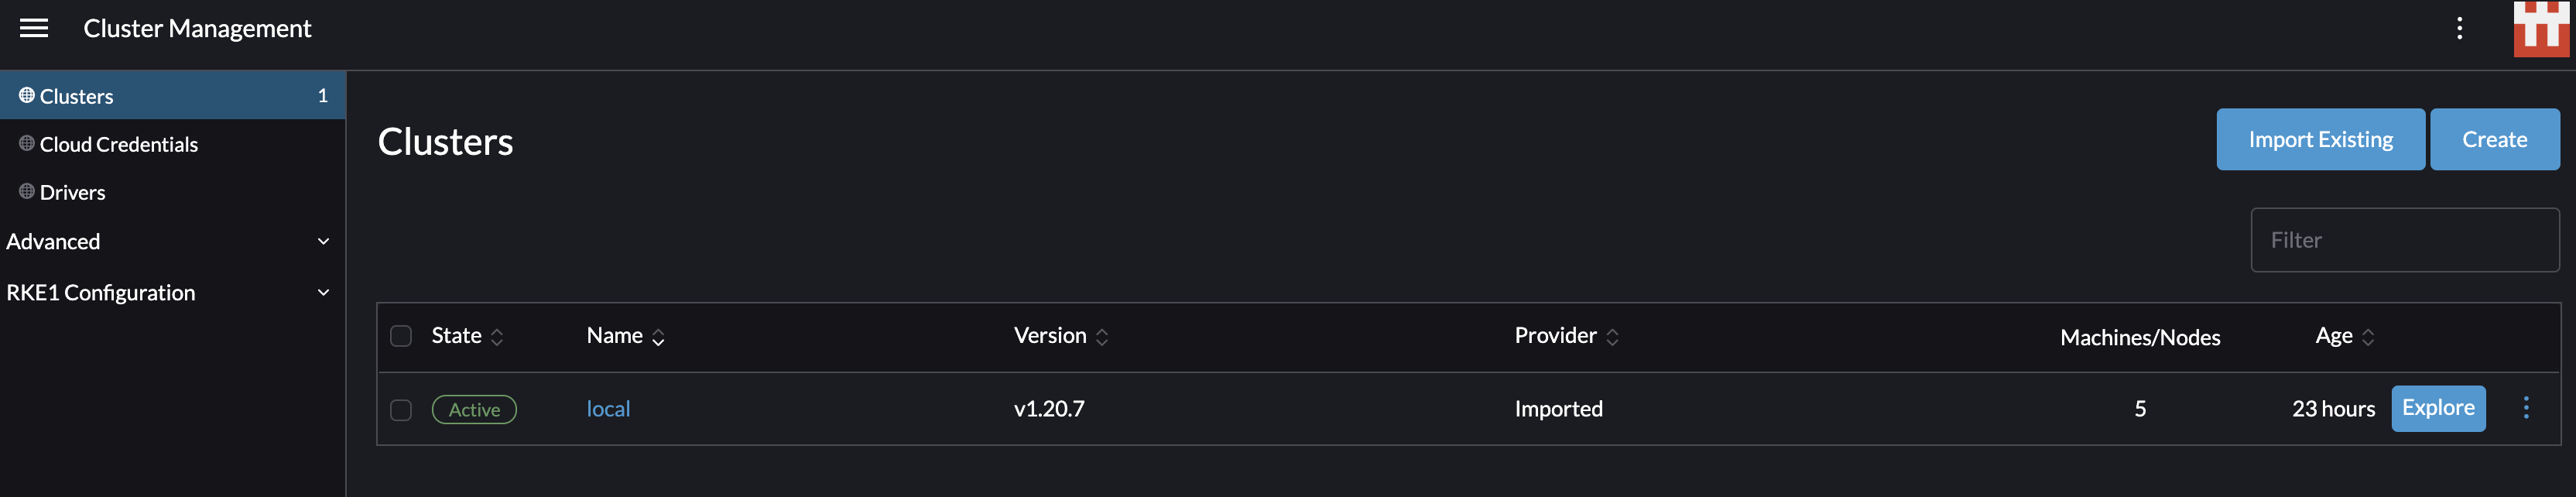
Task: Open the navigation hamburger menu
Action: click(35, 28)
